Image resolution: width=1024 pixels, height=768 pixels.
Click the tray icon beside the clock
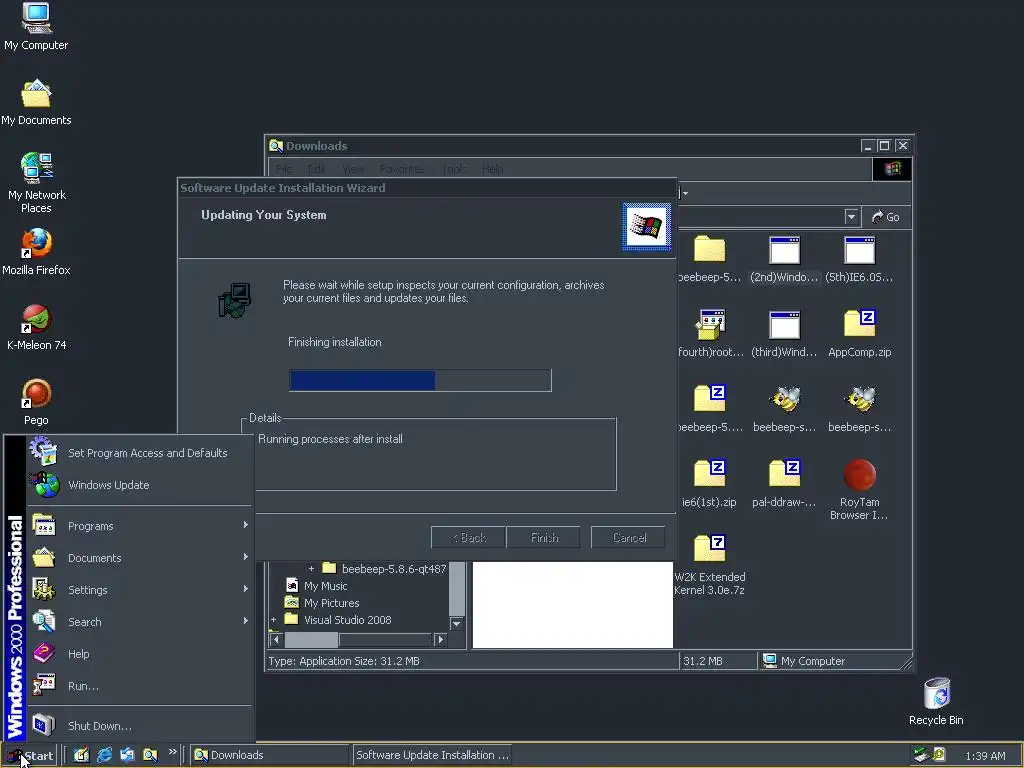939,755
